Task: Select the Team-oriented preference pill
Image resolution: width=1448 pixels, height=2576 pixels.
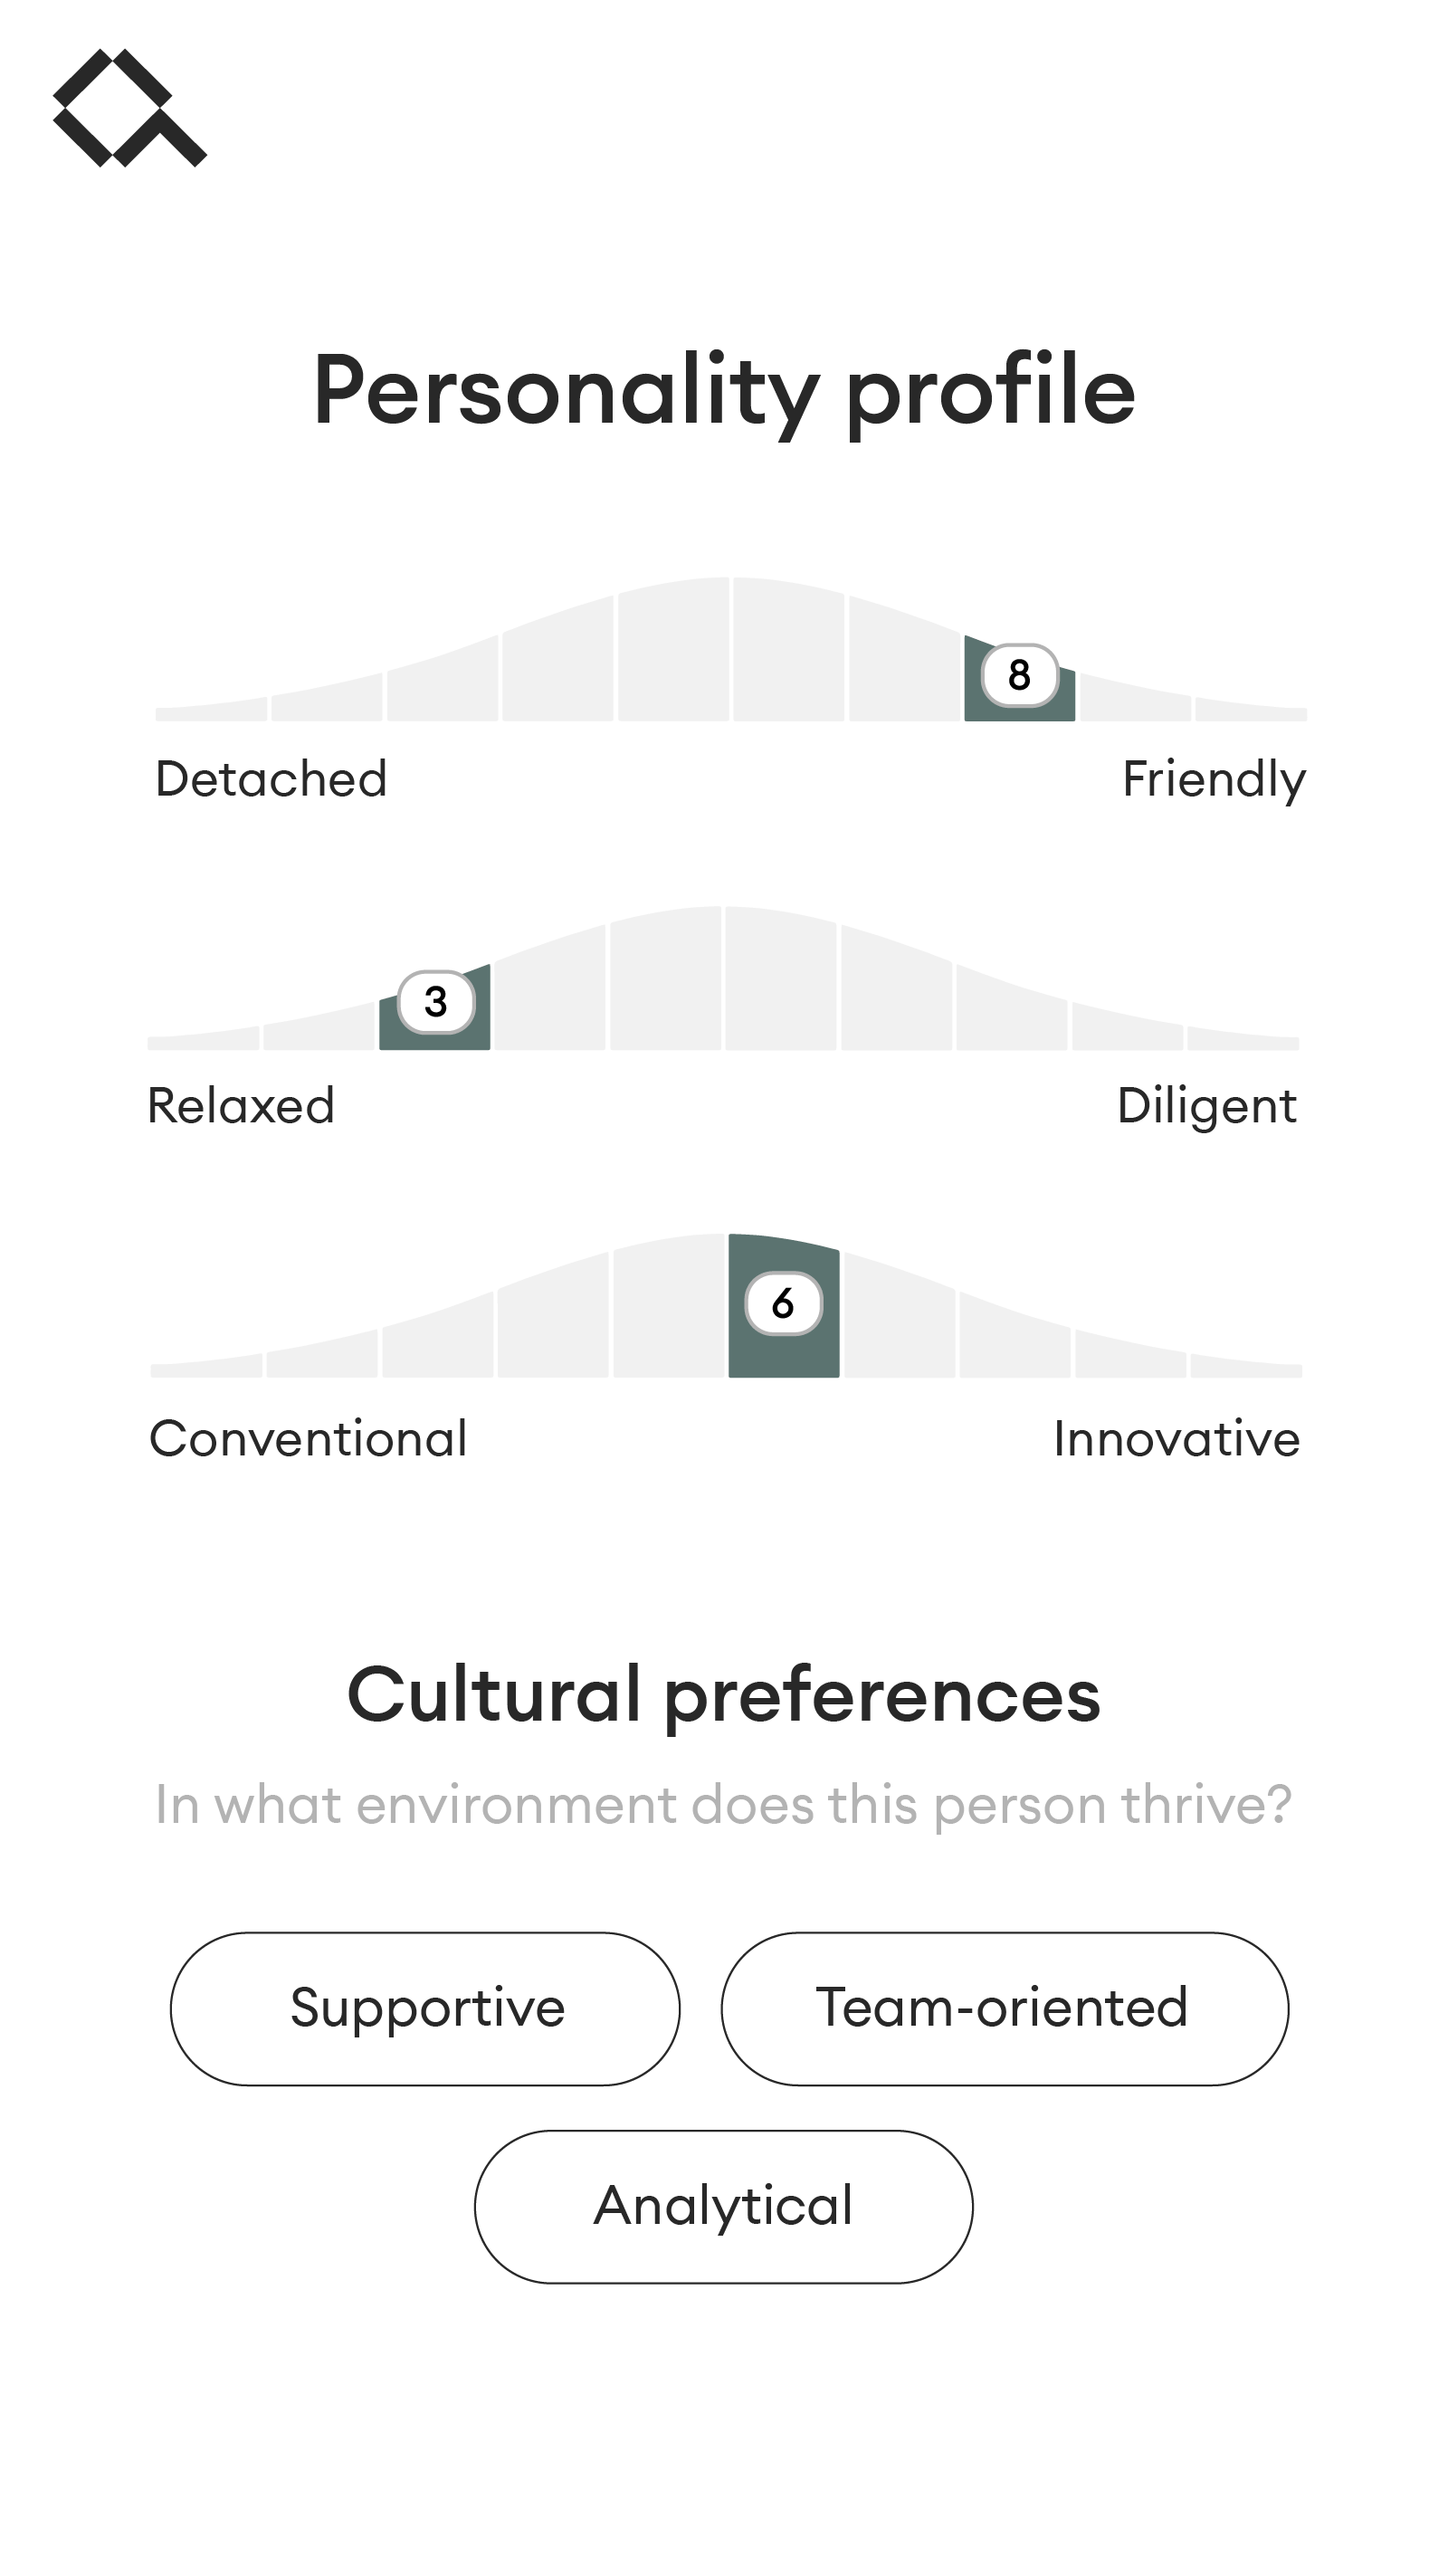Action: [x=1004, y=2008]
